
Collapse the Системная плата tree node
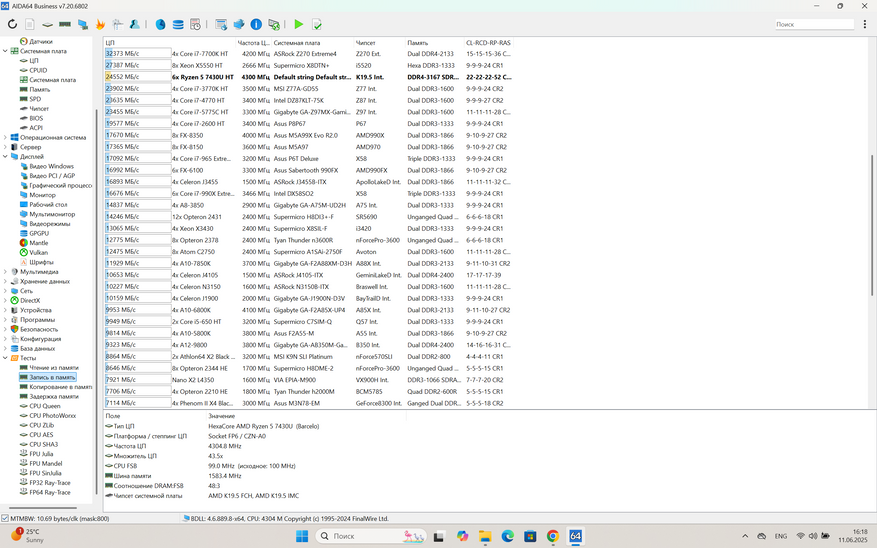(x=6, y=51)
